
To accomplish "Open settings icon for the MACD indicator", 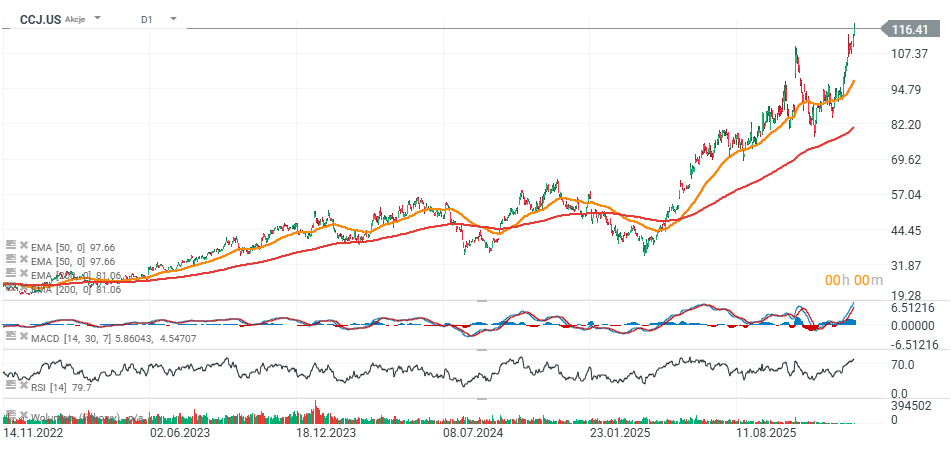I will [10, 339].
